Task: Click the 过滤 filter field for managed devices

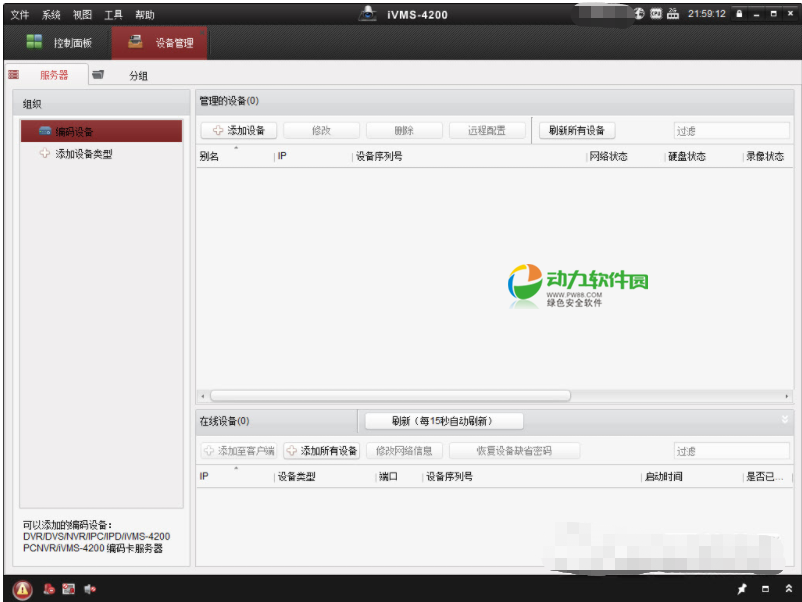Action: [x=730, y=131]
